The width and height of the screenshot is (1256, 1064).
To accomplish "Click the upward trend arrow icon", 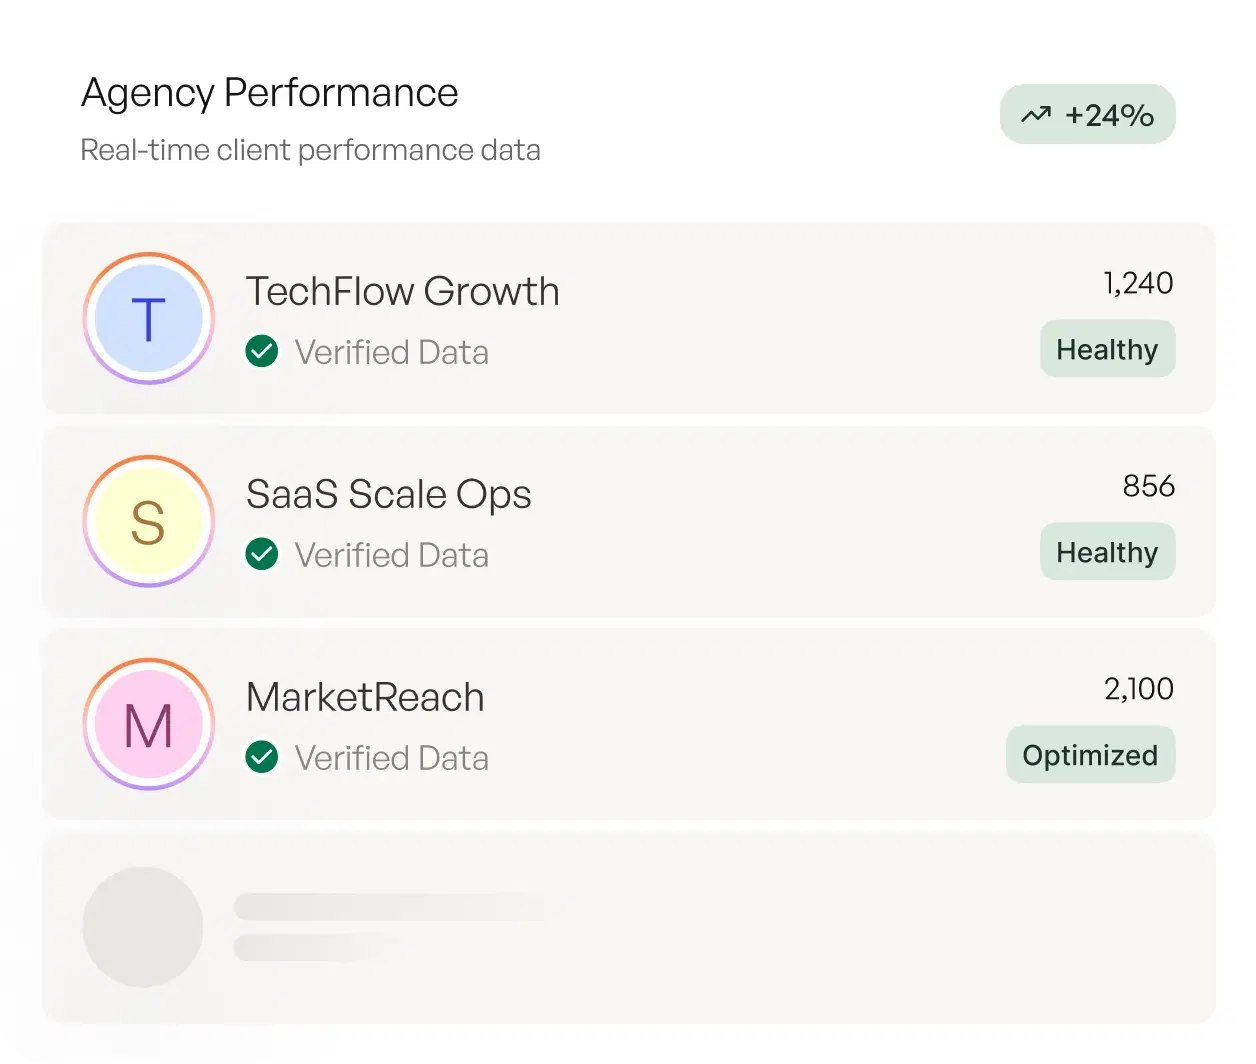I will [x=1036, y=115].
